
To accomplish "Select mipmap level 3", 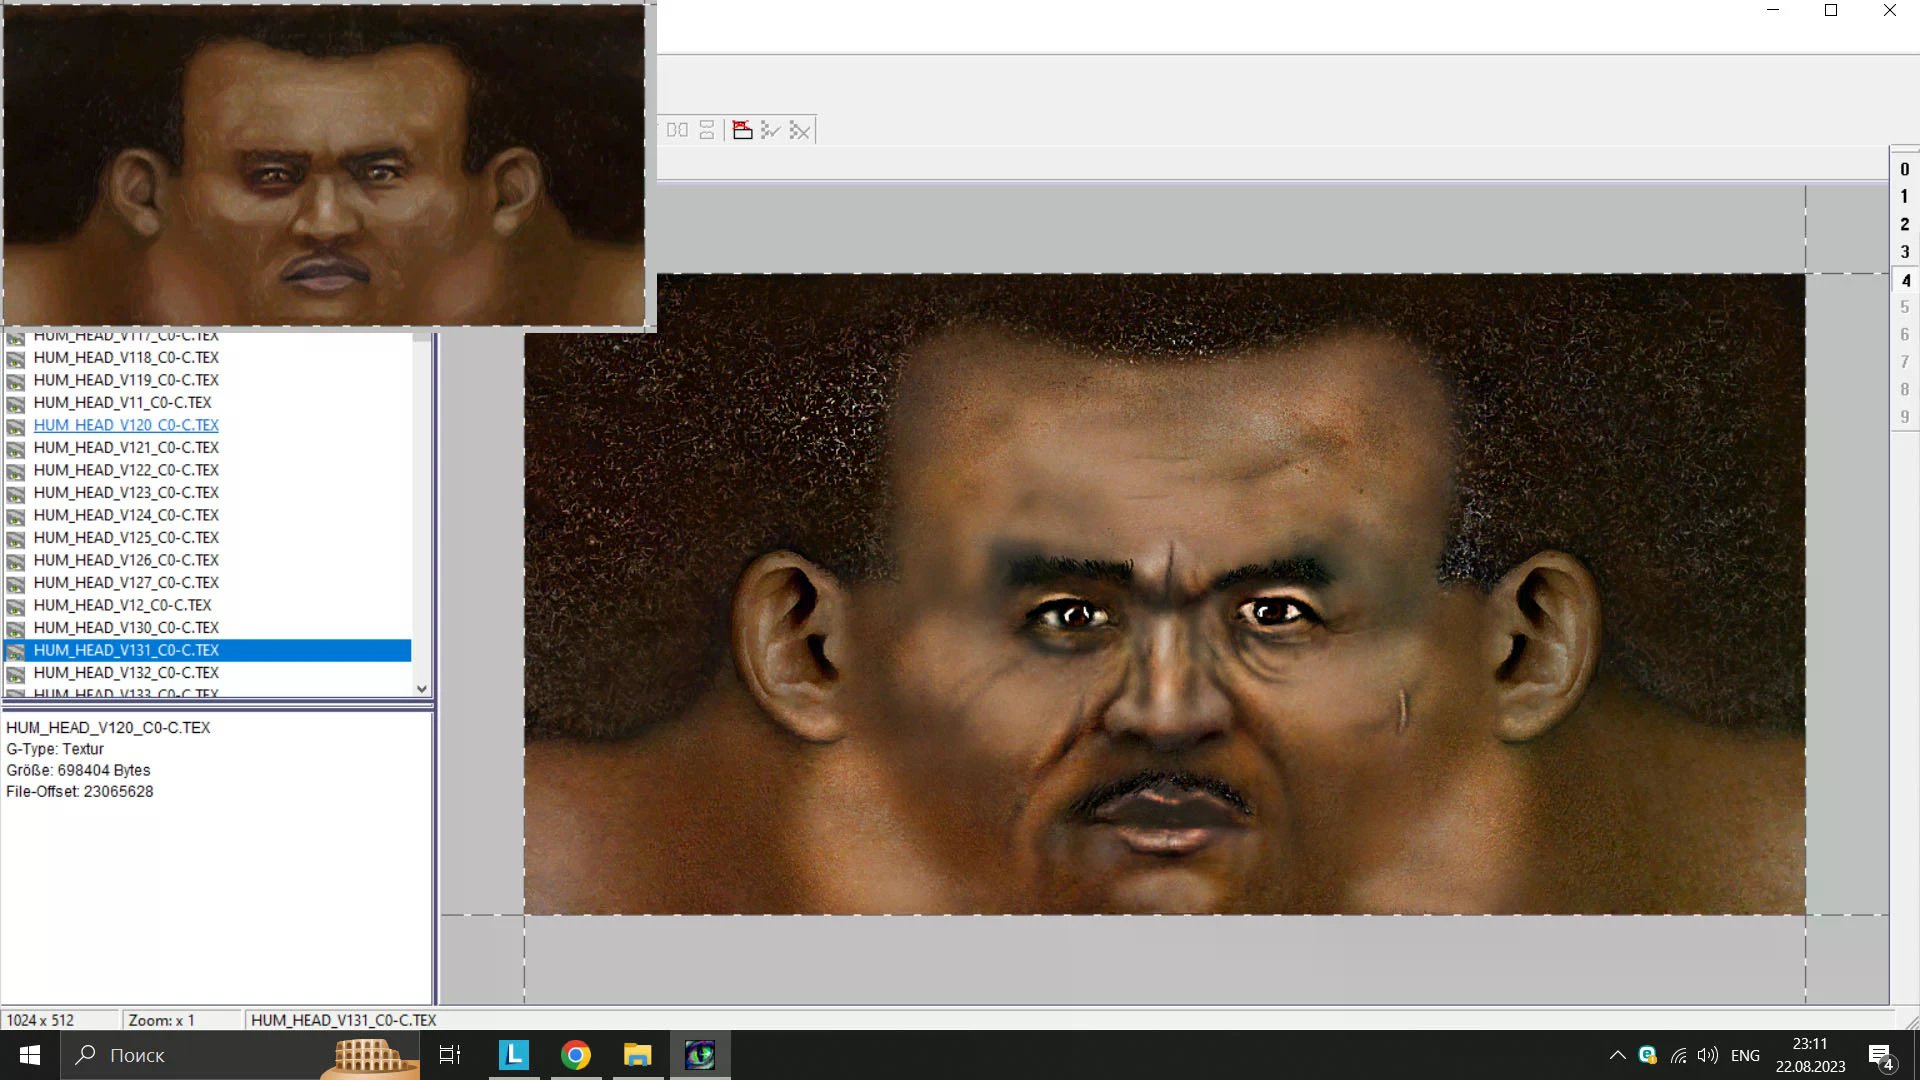I will (1904, 252).
